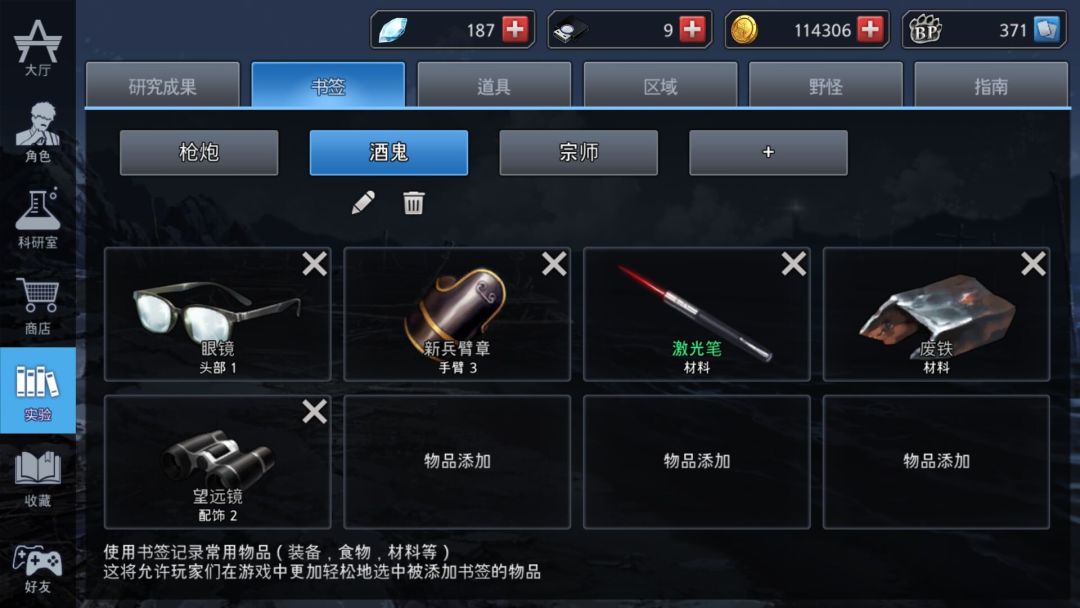Open the 商店 shopping cart
1080x608 pixels.
coord(38,305)
